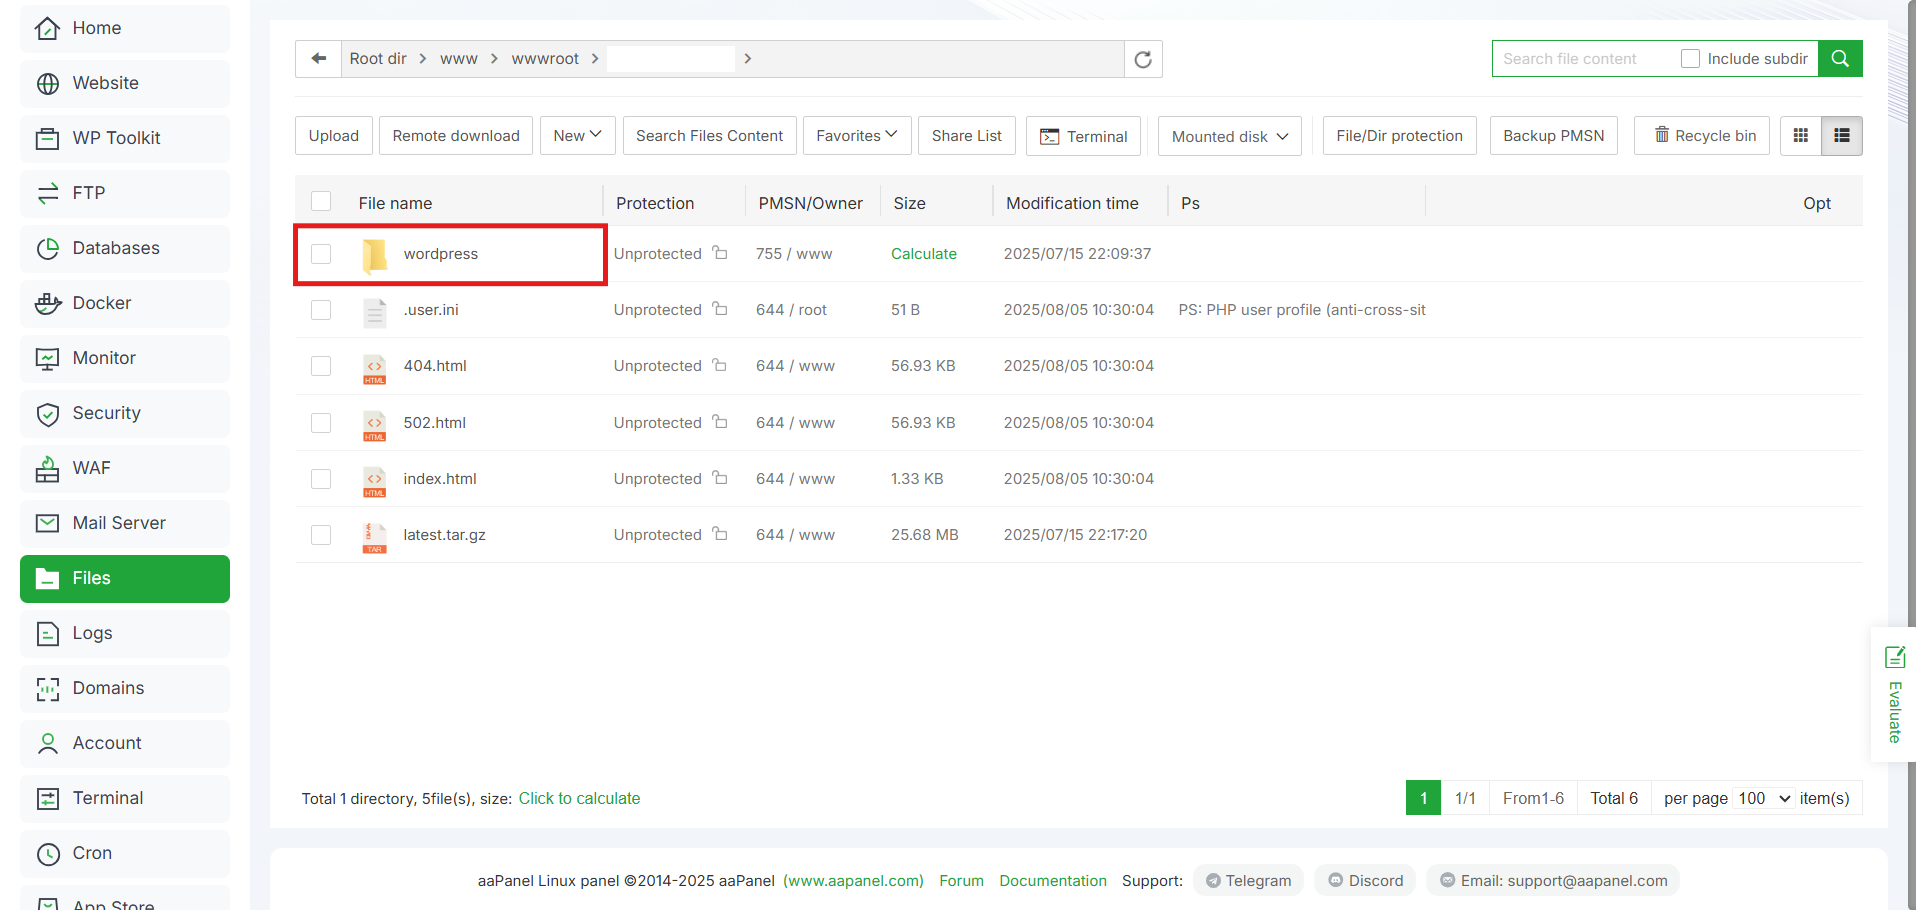Open the Favorites dropdown
Image resolution: width=1916 pixels, height=910 pixels.
(857, 136)
